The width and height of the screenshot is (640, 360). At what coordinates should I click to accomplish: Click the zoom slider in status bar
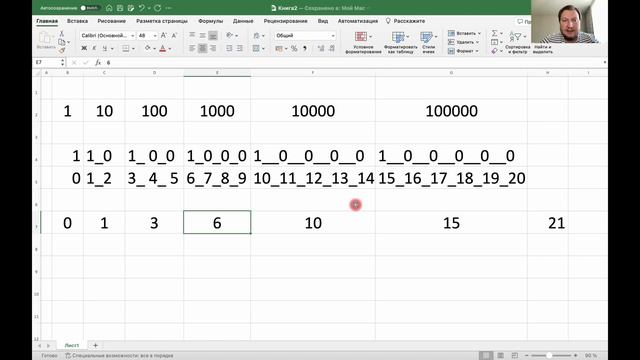point(551,356)
